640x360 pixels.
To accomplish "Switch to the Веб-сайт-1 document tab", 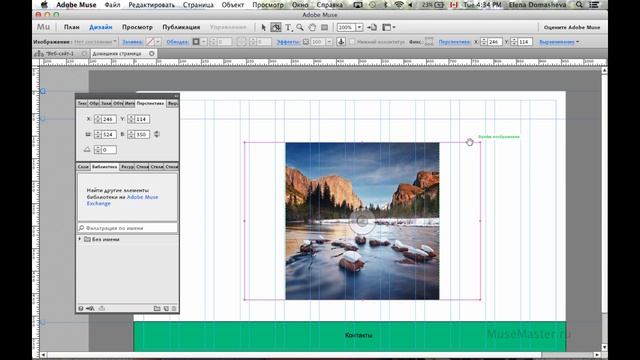I will point(60,53).
